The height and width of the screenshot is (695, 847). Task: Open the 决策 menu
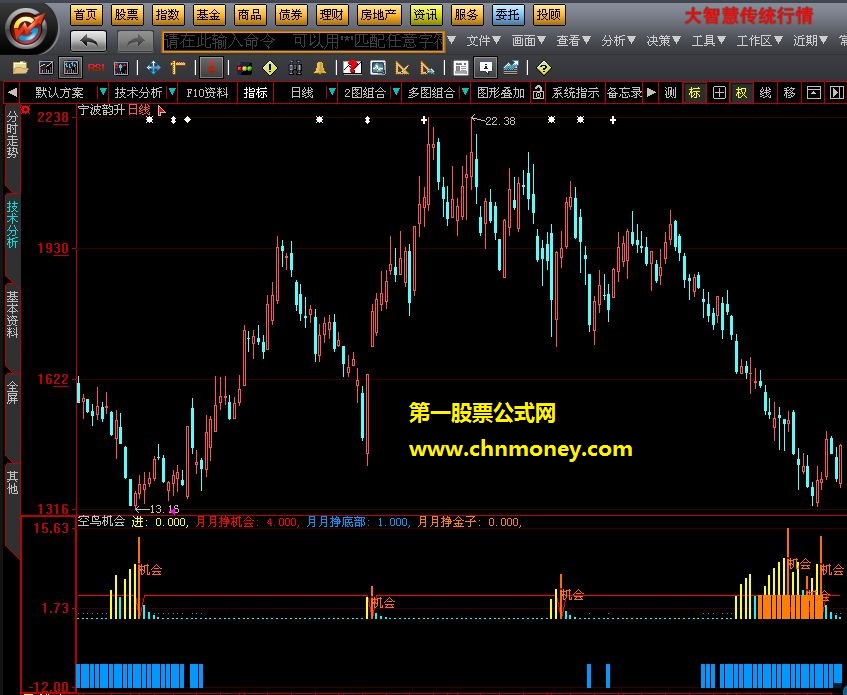(664, 41)
